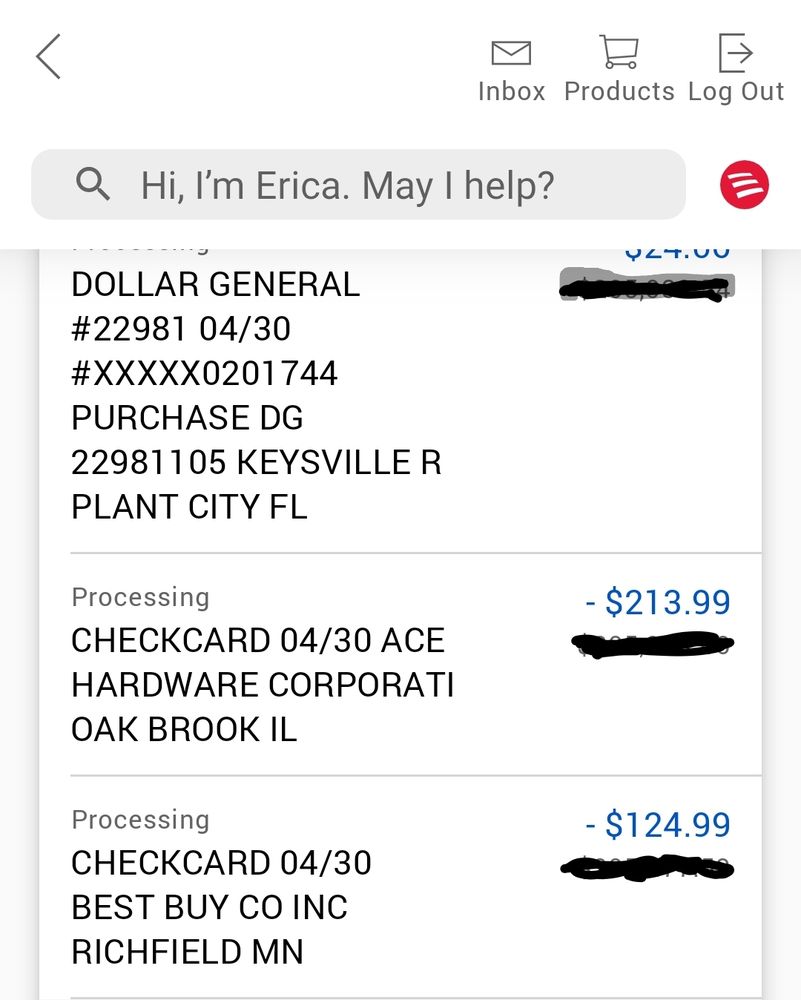Viewport: 801px width, 1000px height.
Task: Open the Inbox envelope icon
Action: pyautogui.click(x=511, y=53)
